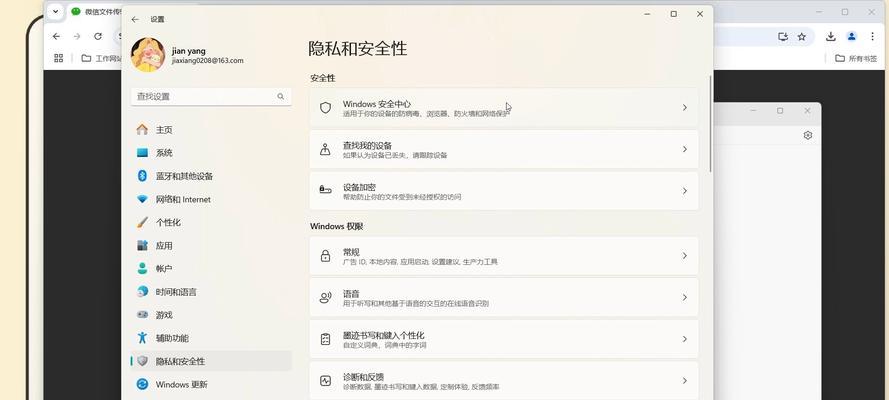Click the shield icon in Windows 安全中心 row
889x400 pixels.
[325, 108]
